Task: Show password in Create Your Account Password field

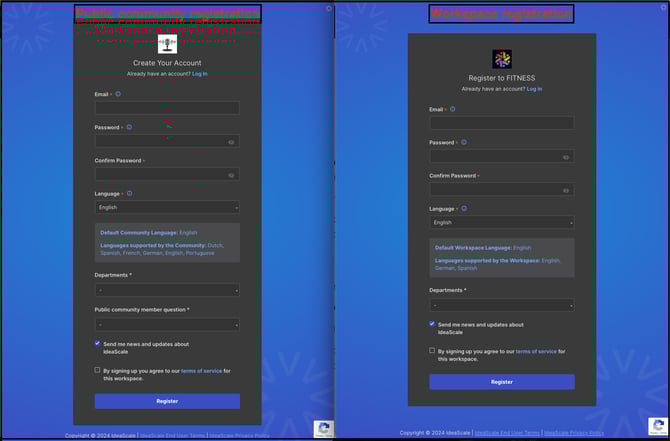Action: click(231, 142)
